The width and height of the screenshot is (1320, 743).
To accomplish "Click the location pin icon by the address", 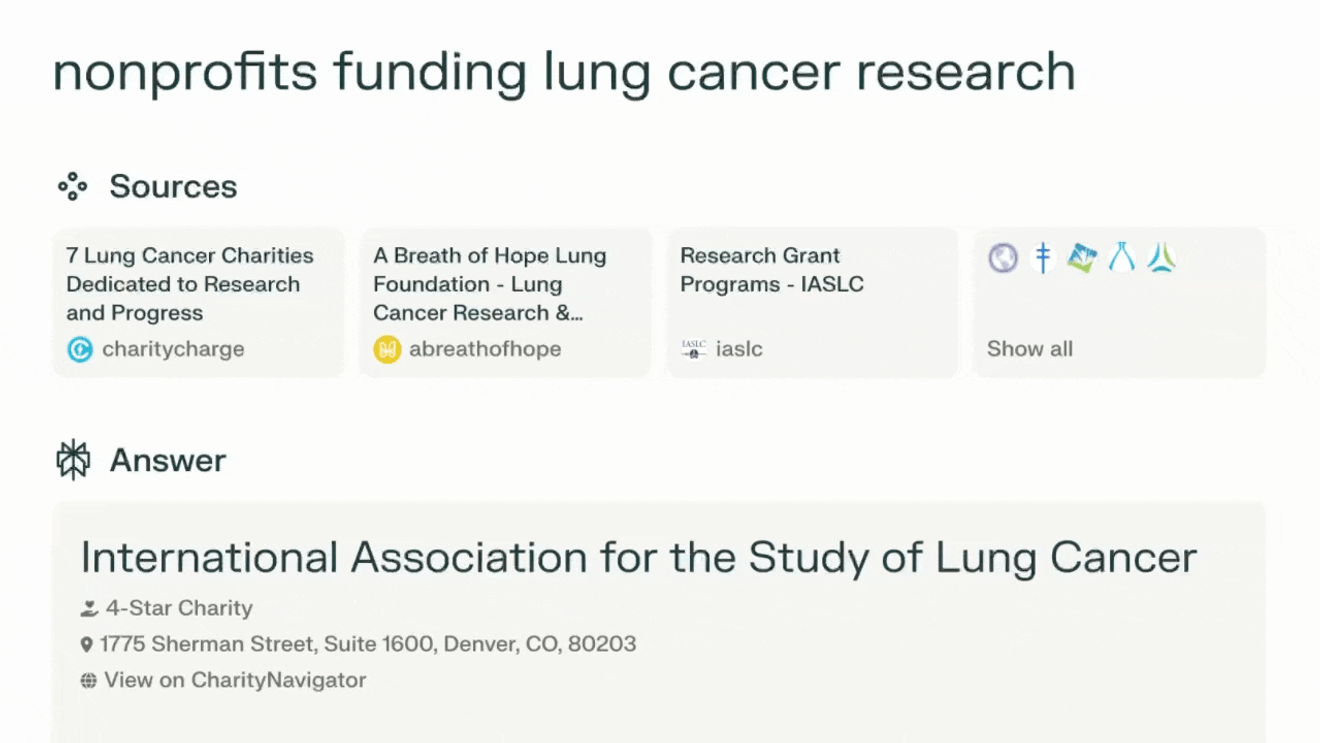I will pyautogui.click(x=87, y=645).
